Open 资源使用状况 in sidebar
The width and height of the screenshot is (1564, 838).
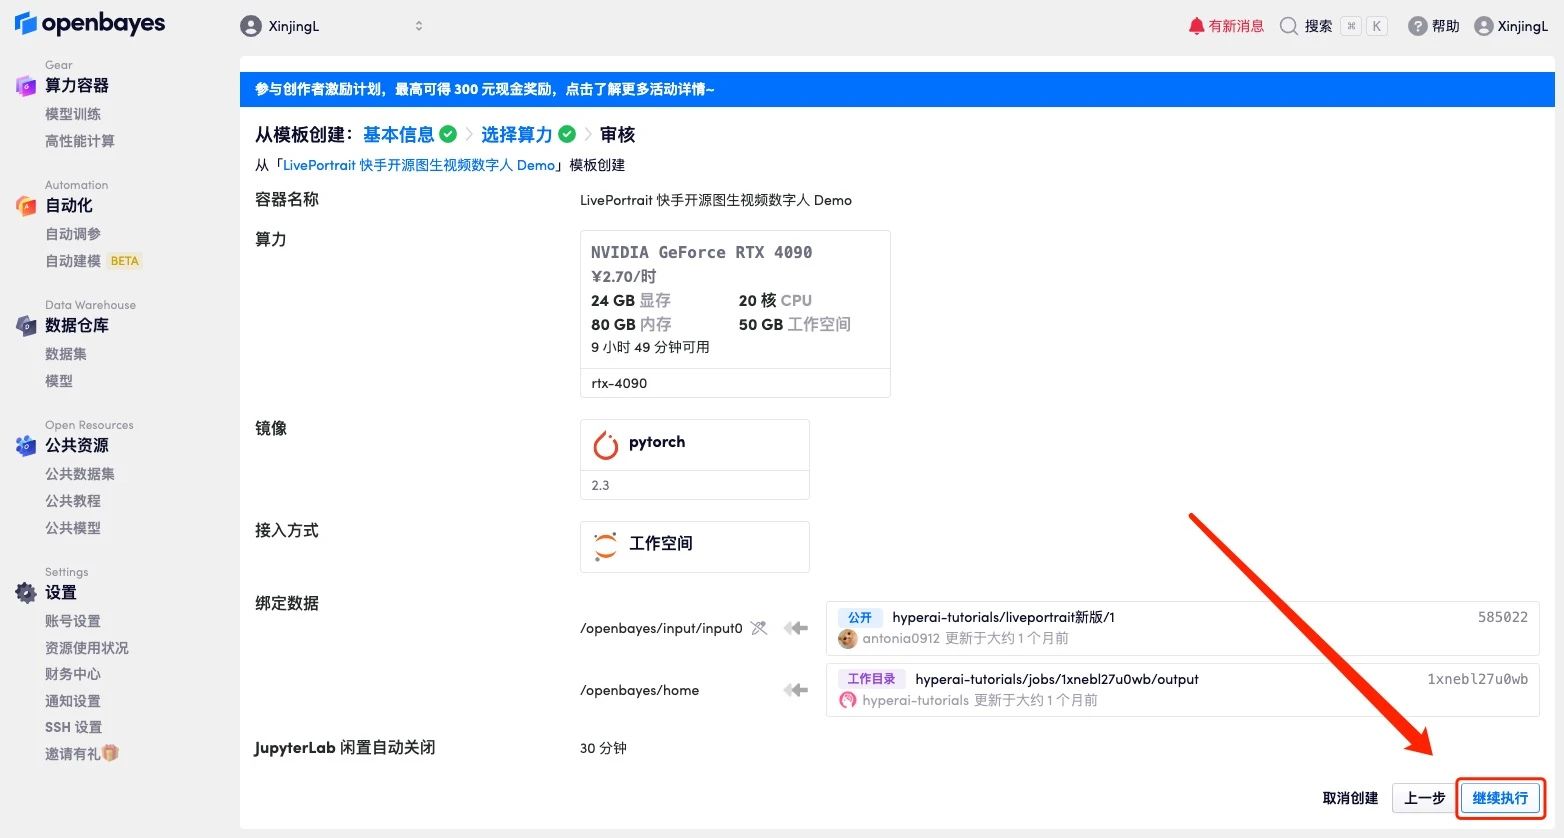(x=87, y=648)
